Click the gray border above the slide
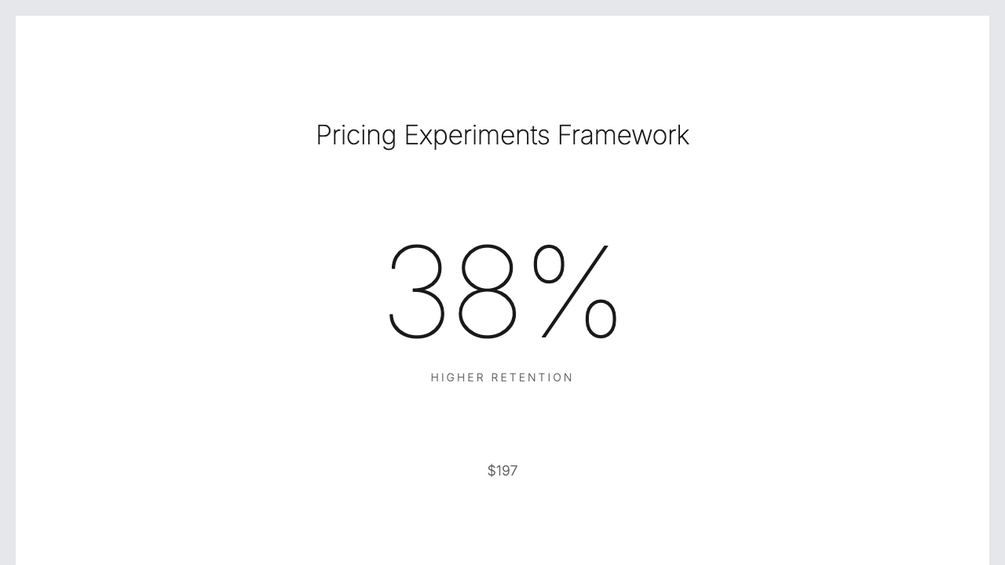 point(502,7)
